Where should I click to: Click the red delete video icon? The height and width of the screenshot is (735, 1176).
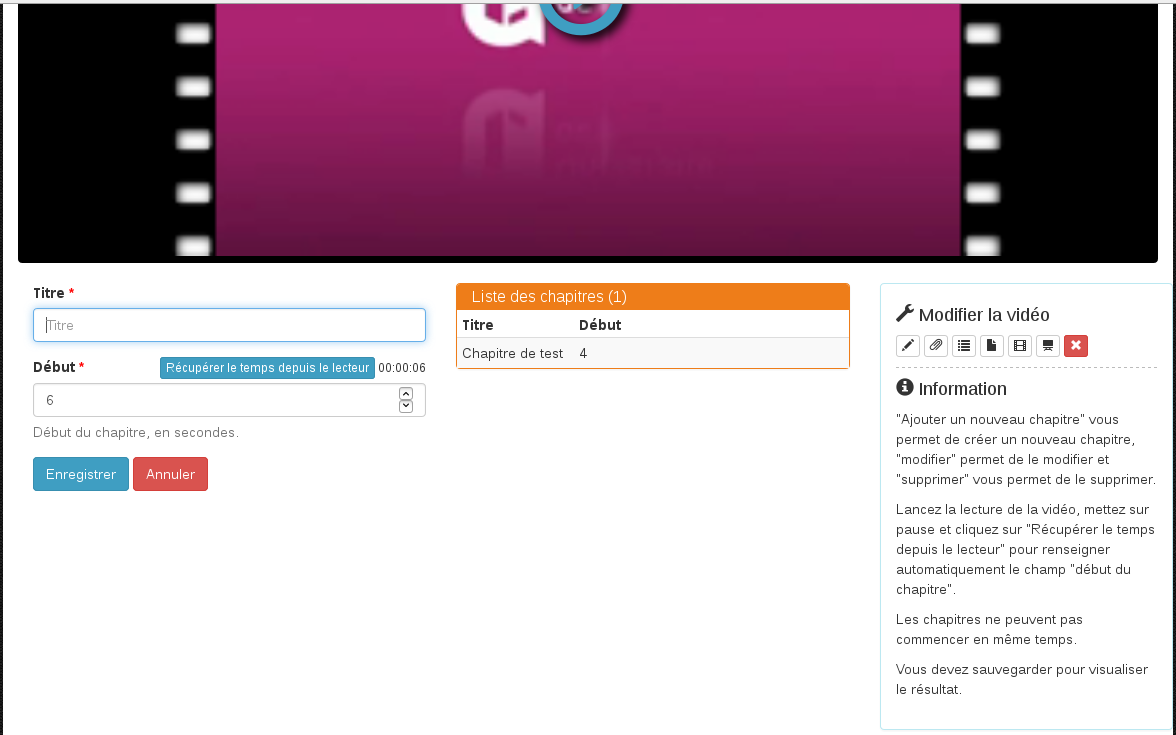tap(1076, 346)
